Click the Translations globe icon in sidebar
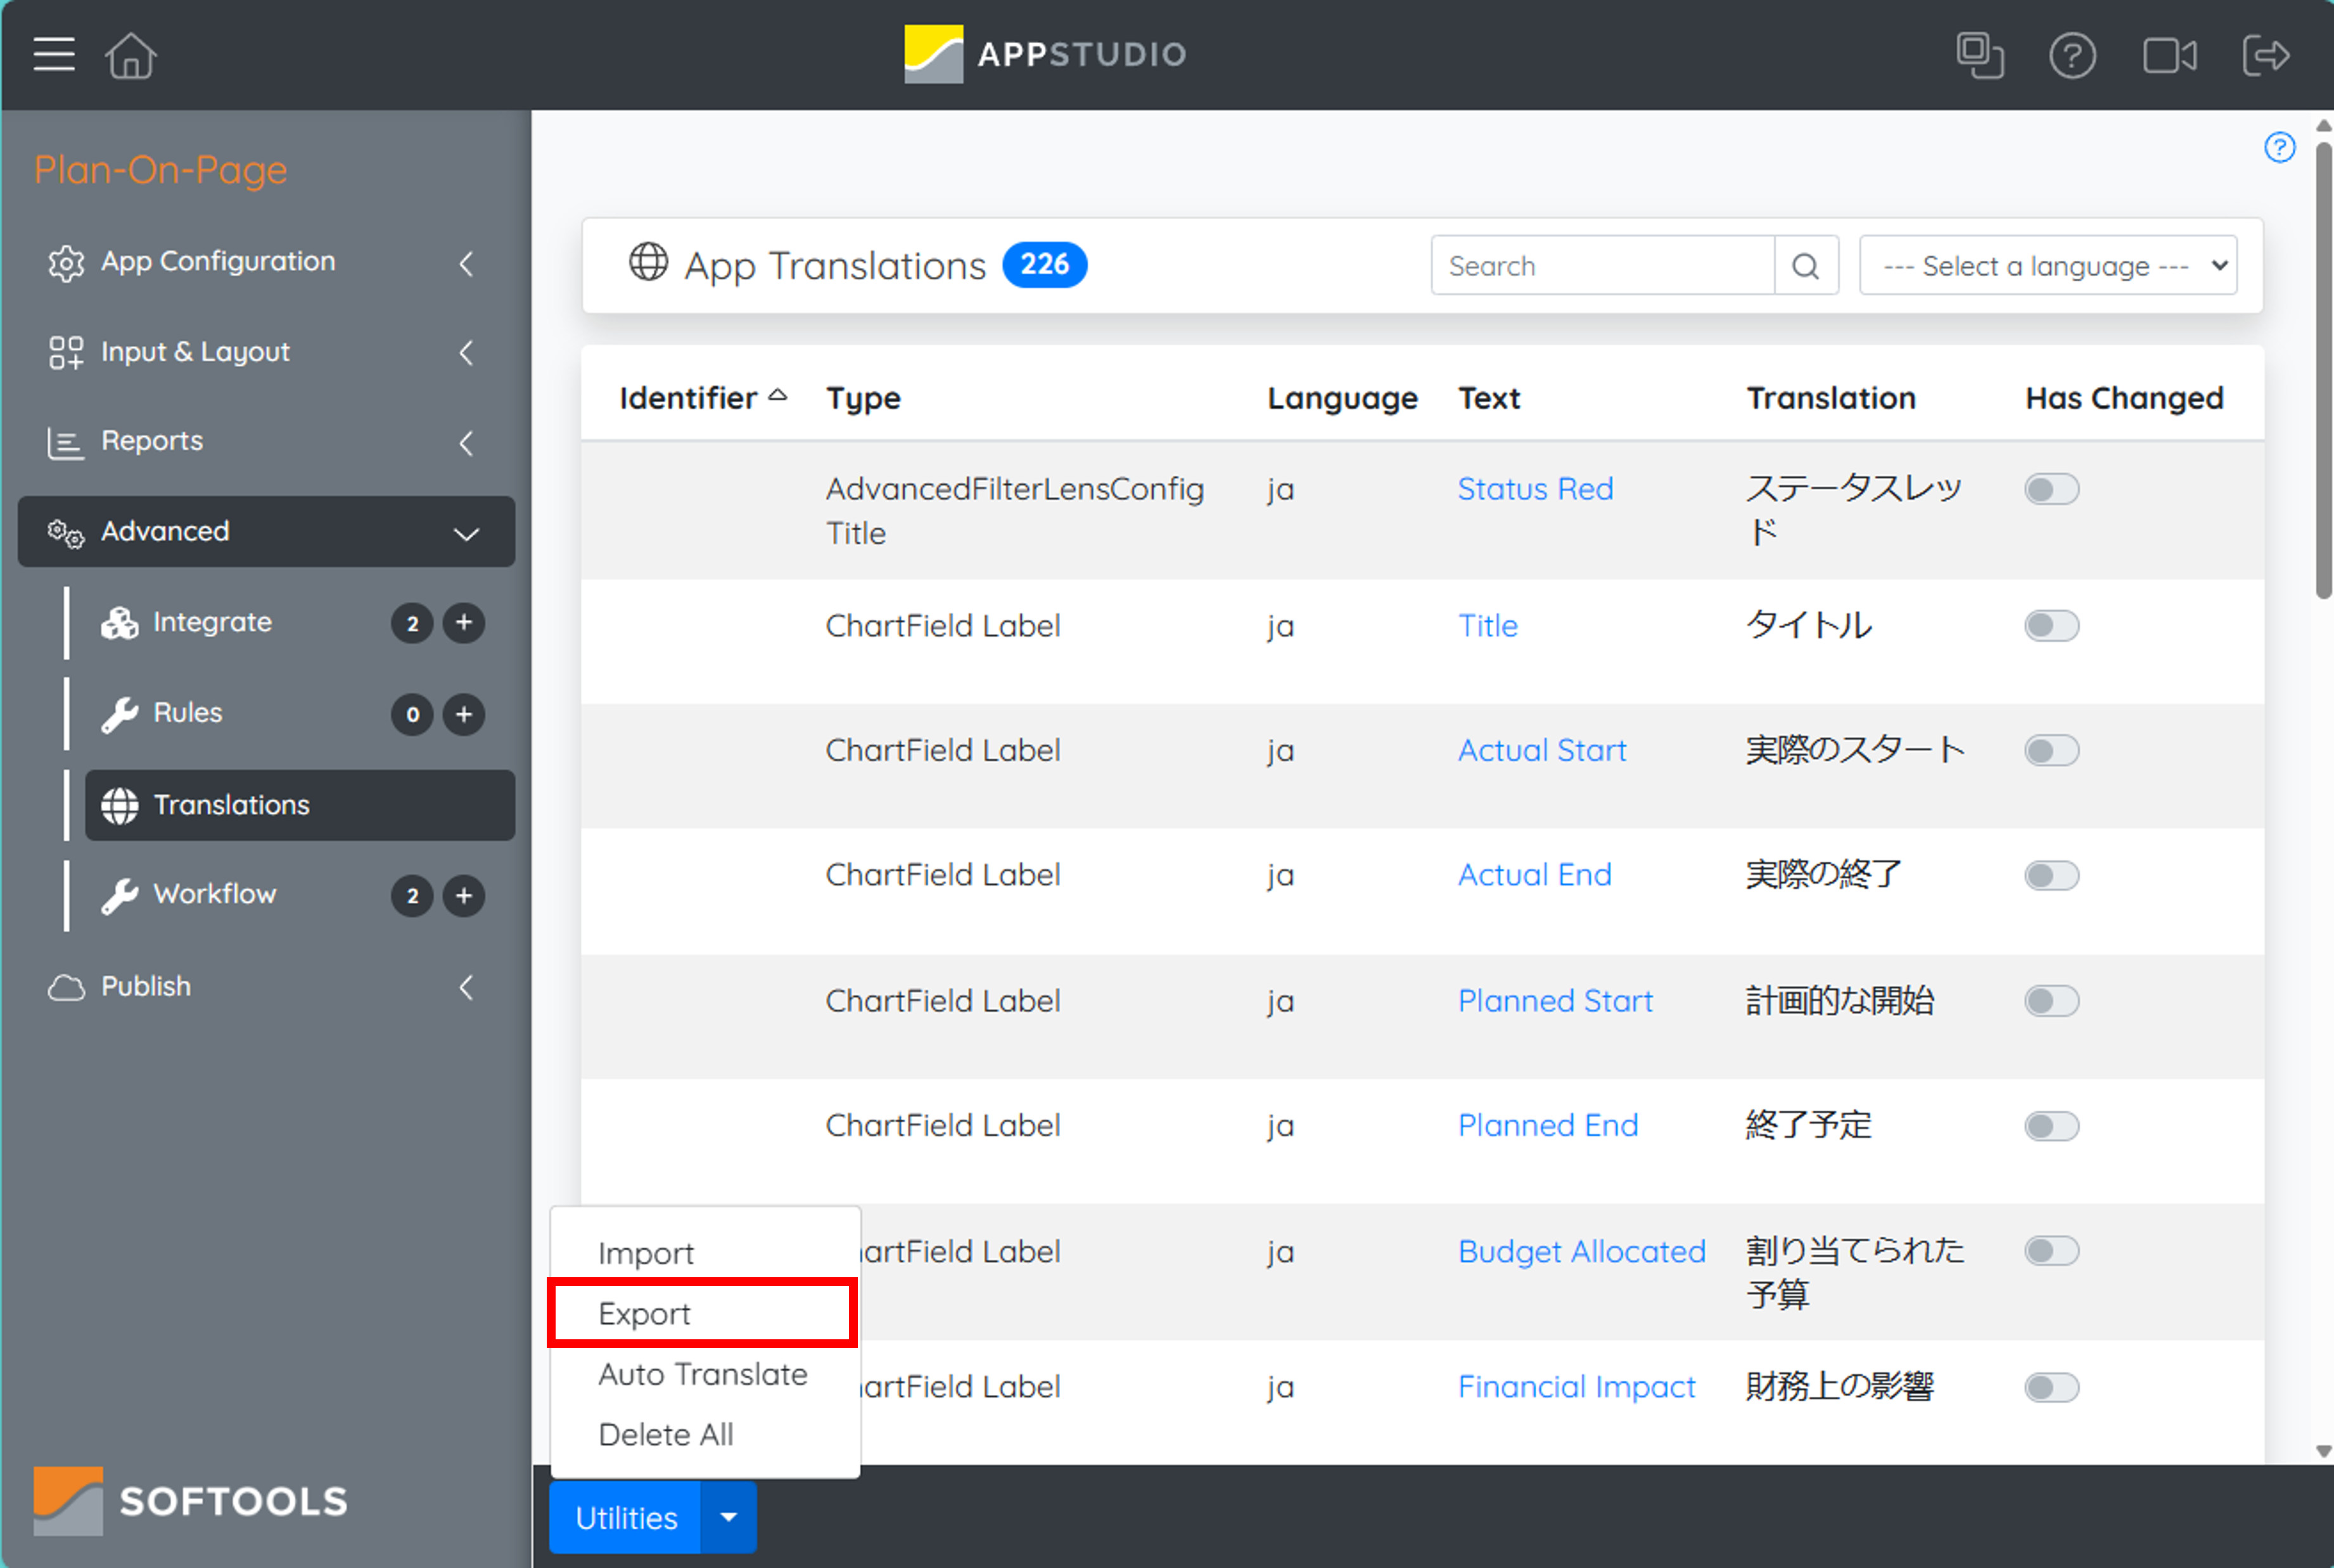Screen dimensions: 2334x1568 click(119, 805)
